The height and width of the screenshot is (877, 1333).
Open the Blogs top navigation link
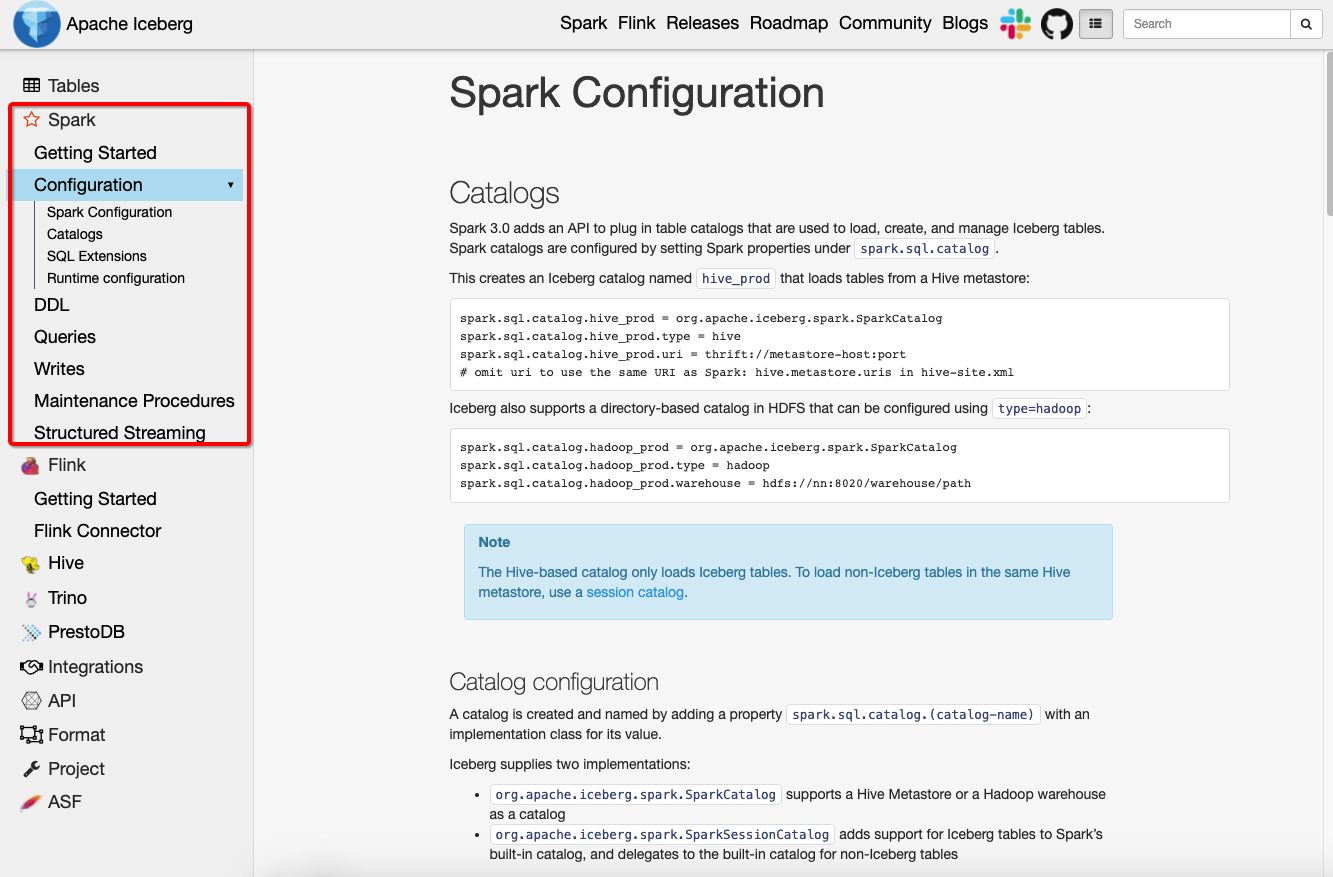pos(965,23)
